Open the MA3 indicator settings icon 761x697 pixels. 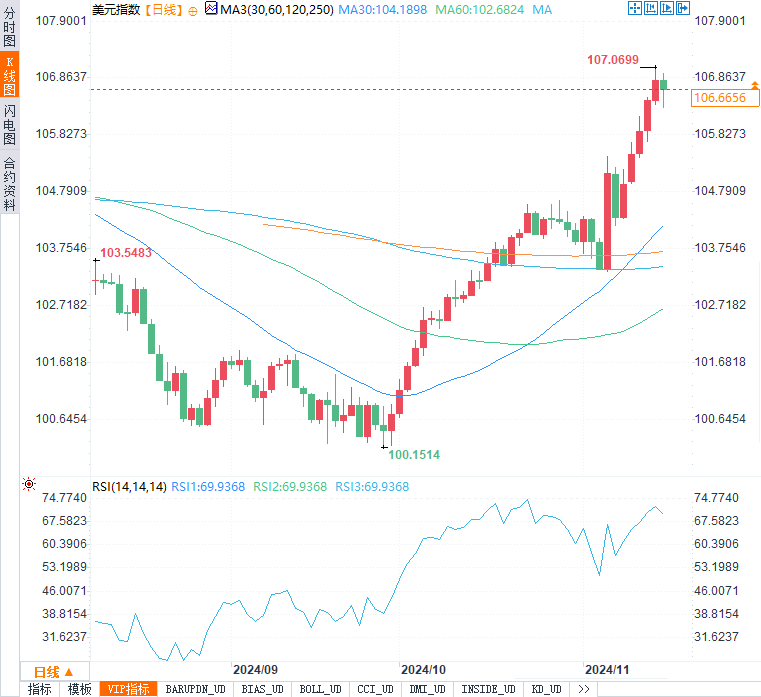pyautogui.click(x=211, y=8)
